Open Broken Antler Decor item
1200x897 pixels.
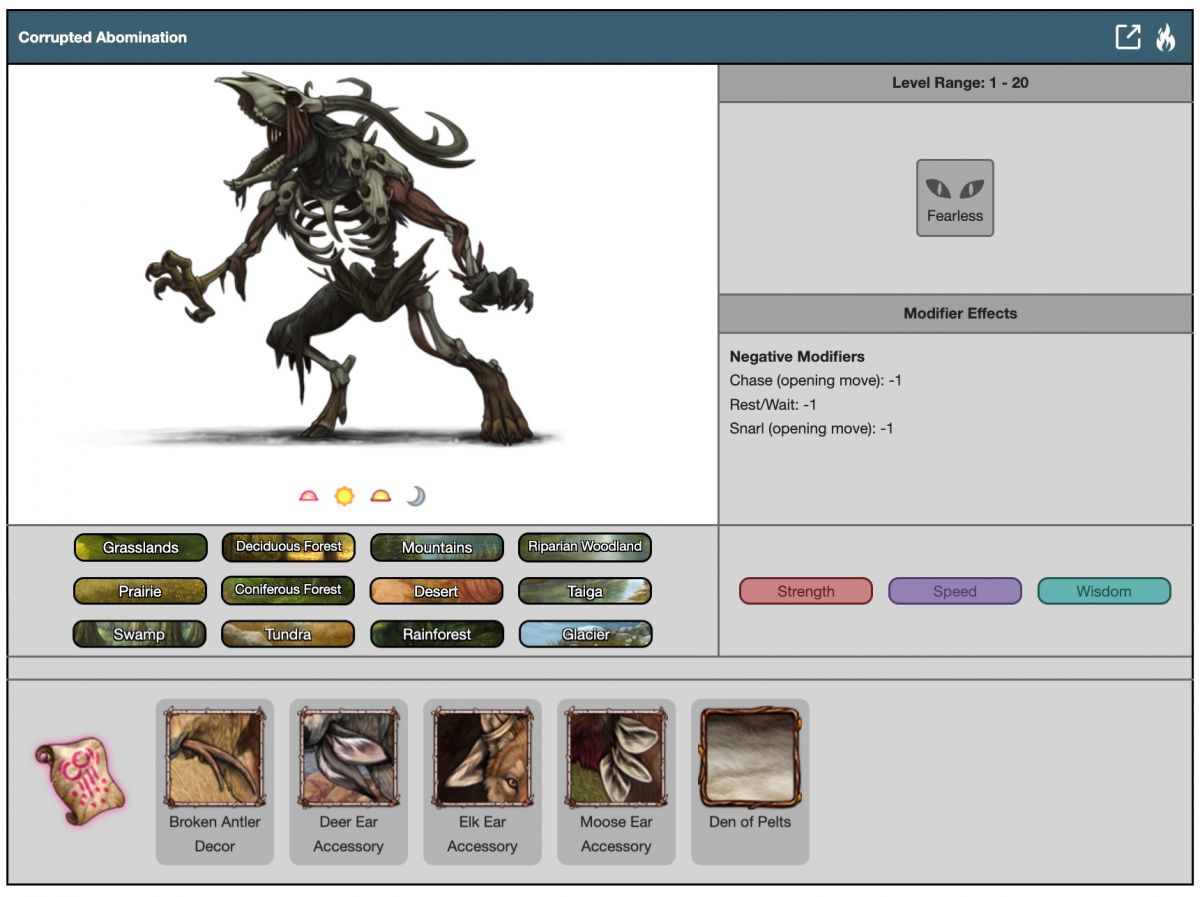point(215,757)
